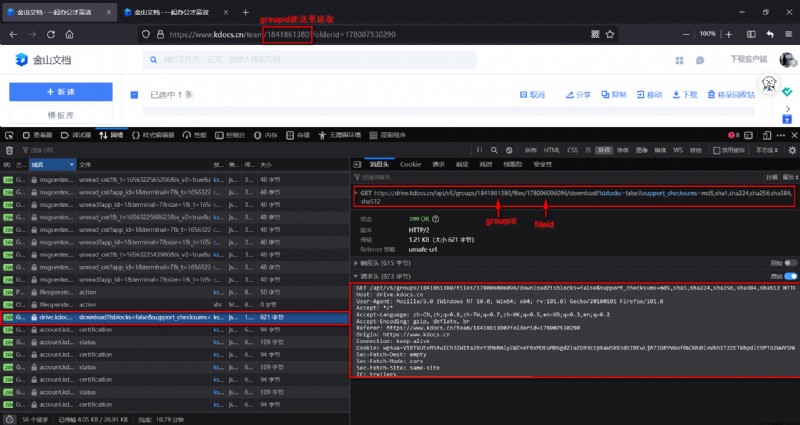The width and height of the screenshot is (800, 425).
Task: Click the browser address bar URL
Action: pyautogui.click(x=282, y=35)
